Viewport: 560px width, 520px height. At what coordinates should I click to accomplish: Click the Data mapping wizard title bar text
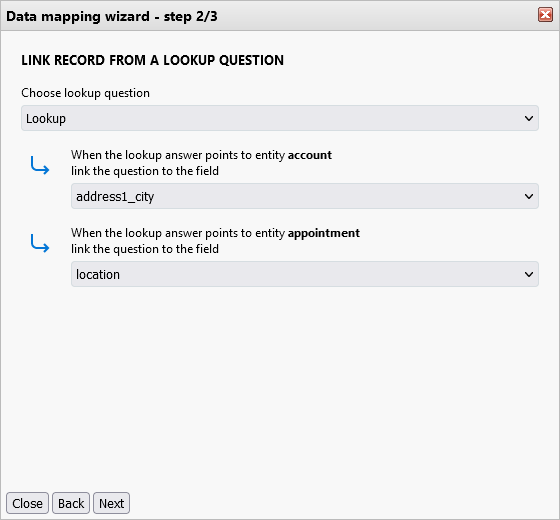click(112, 16)
